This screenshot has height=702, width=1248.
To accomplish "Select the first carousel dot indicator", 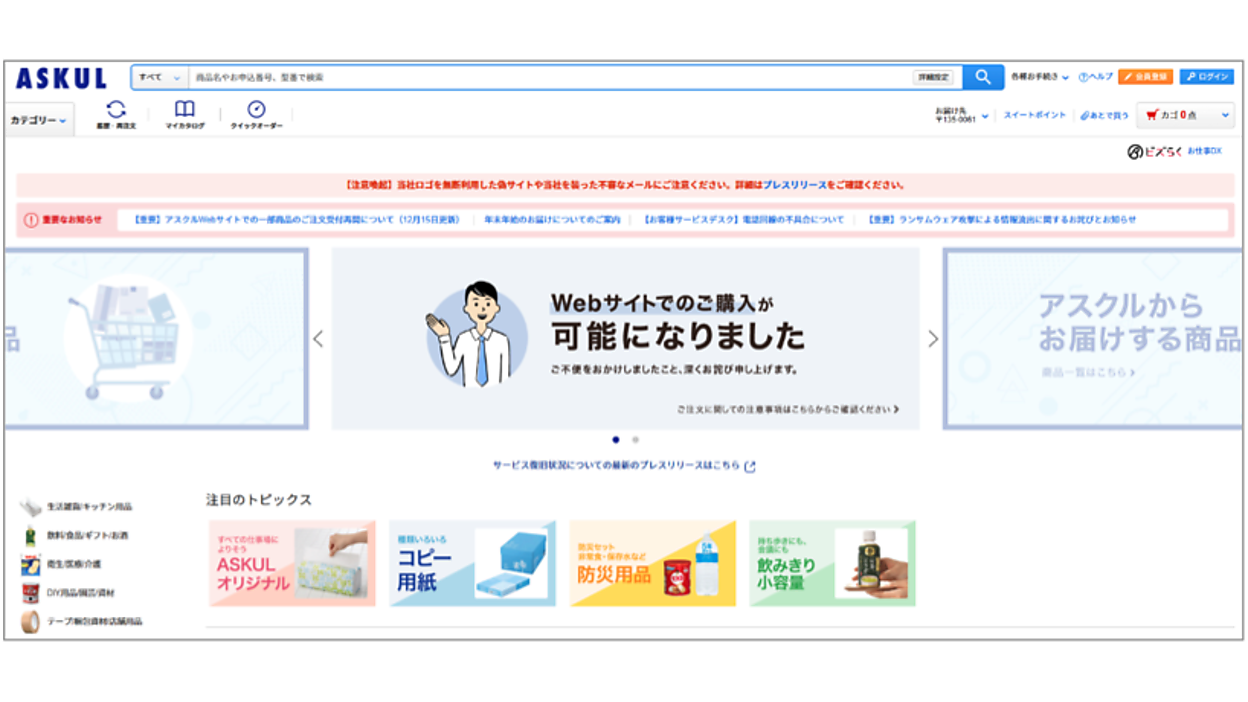I will pos(615,439).
